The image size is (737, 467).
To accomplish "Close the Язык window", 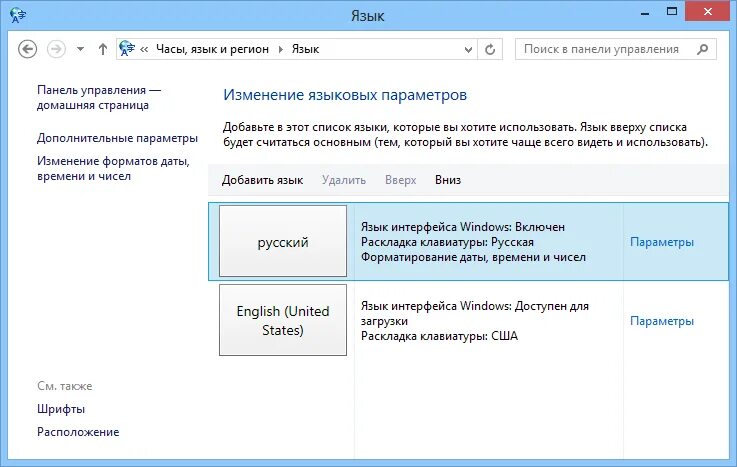I will pos(707,12).
